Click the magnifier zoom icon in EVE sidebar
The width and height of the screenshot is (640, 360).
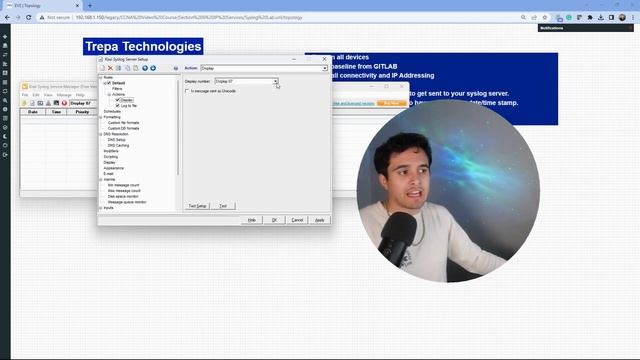coord(5,100)
